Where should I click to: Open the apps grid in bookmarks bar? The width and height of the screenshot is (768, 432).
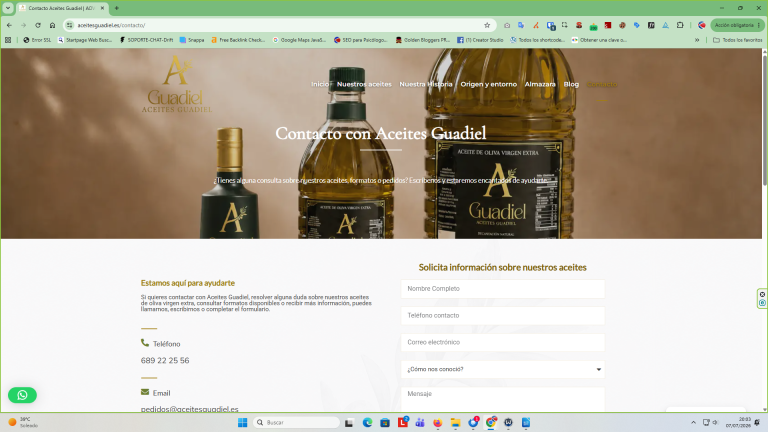point(8,40)
